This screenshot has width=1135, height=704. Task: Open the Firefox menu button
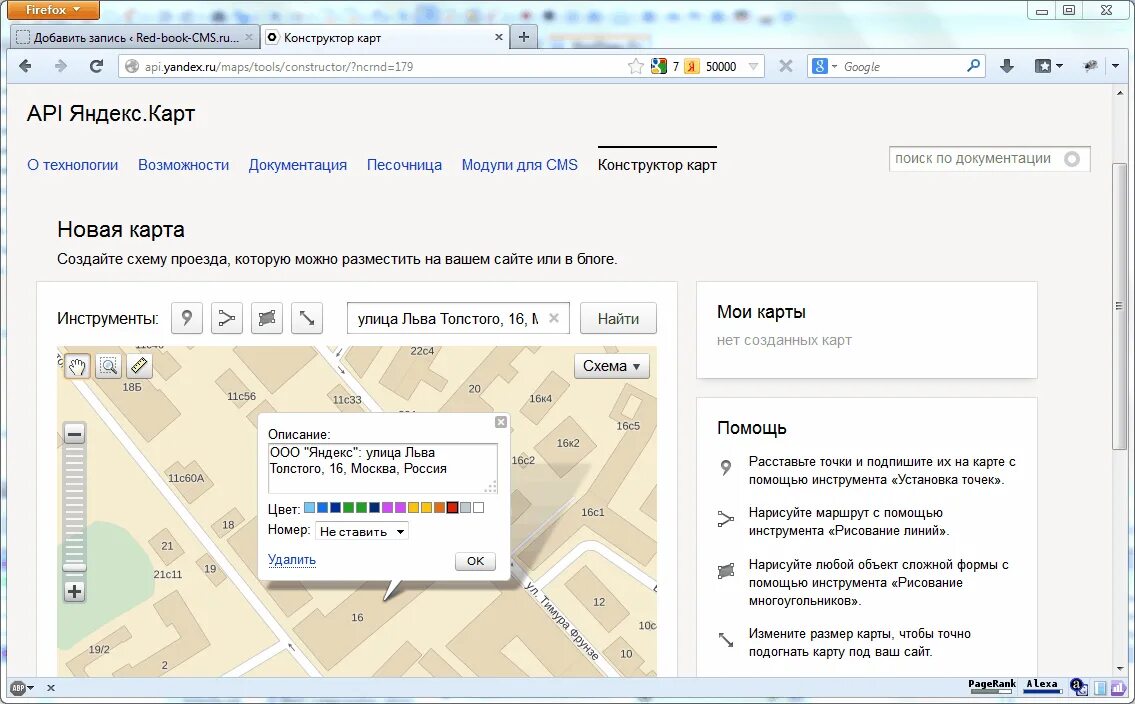pos(53,10)
